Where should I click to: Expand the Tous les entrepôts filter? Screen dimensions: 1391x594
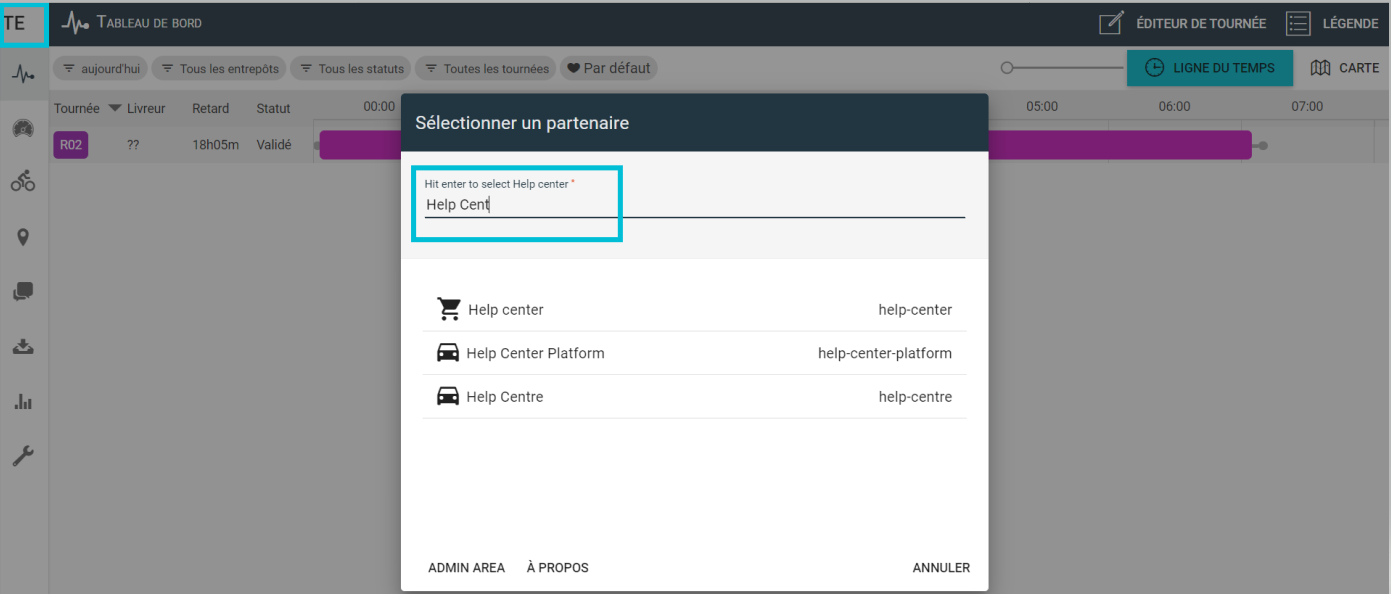coord(219,69)
